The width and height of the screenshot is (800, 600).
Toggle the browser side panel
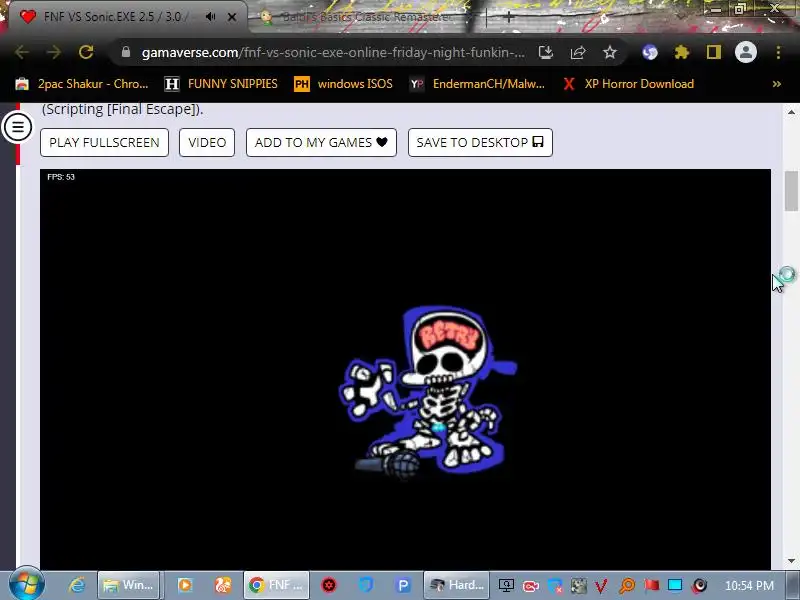coord(714,52)
